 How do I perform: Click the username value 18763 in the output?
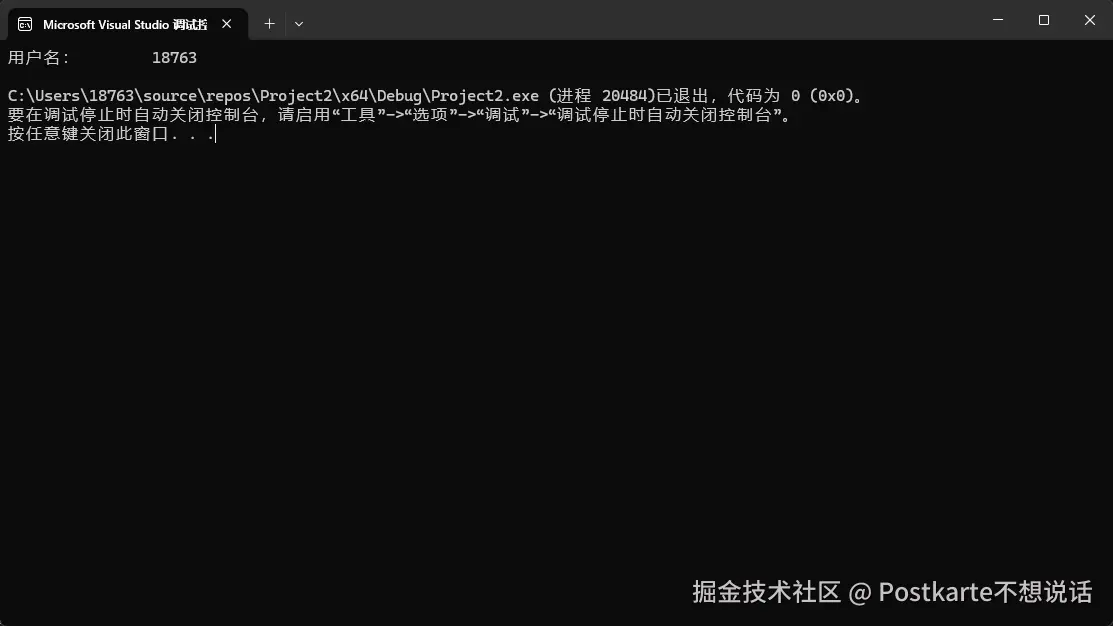pyautogui.click(x=175, y=57)
